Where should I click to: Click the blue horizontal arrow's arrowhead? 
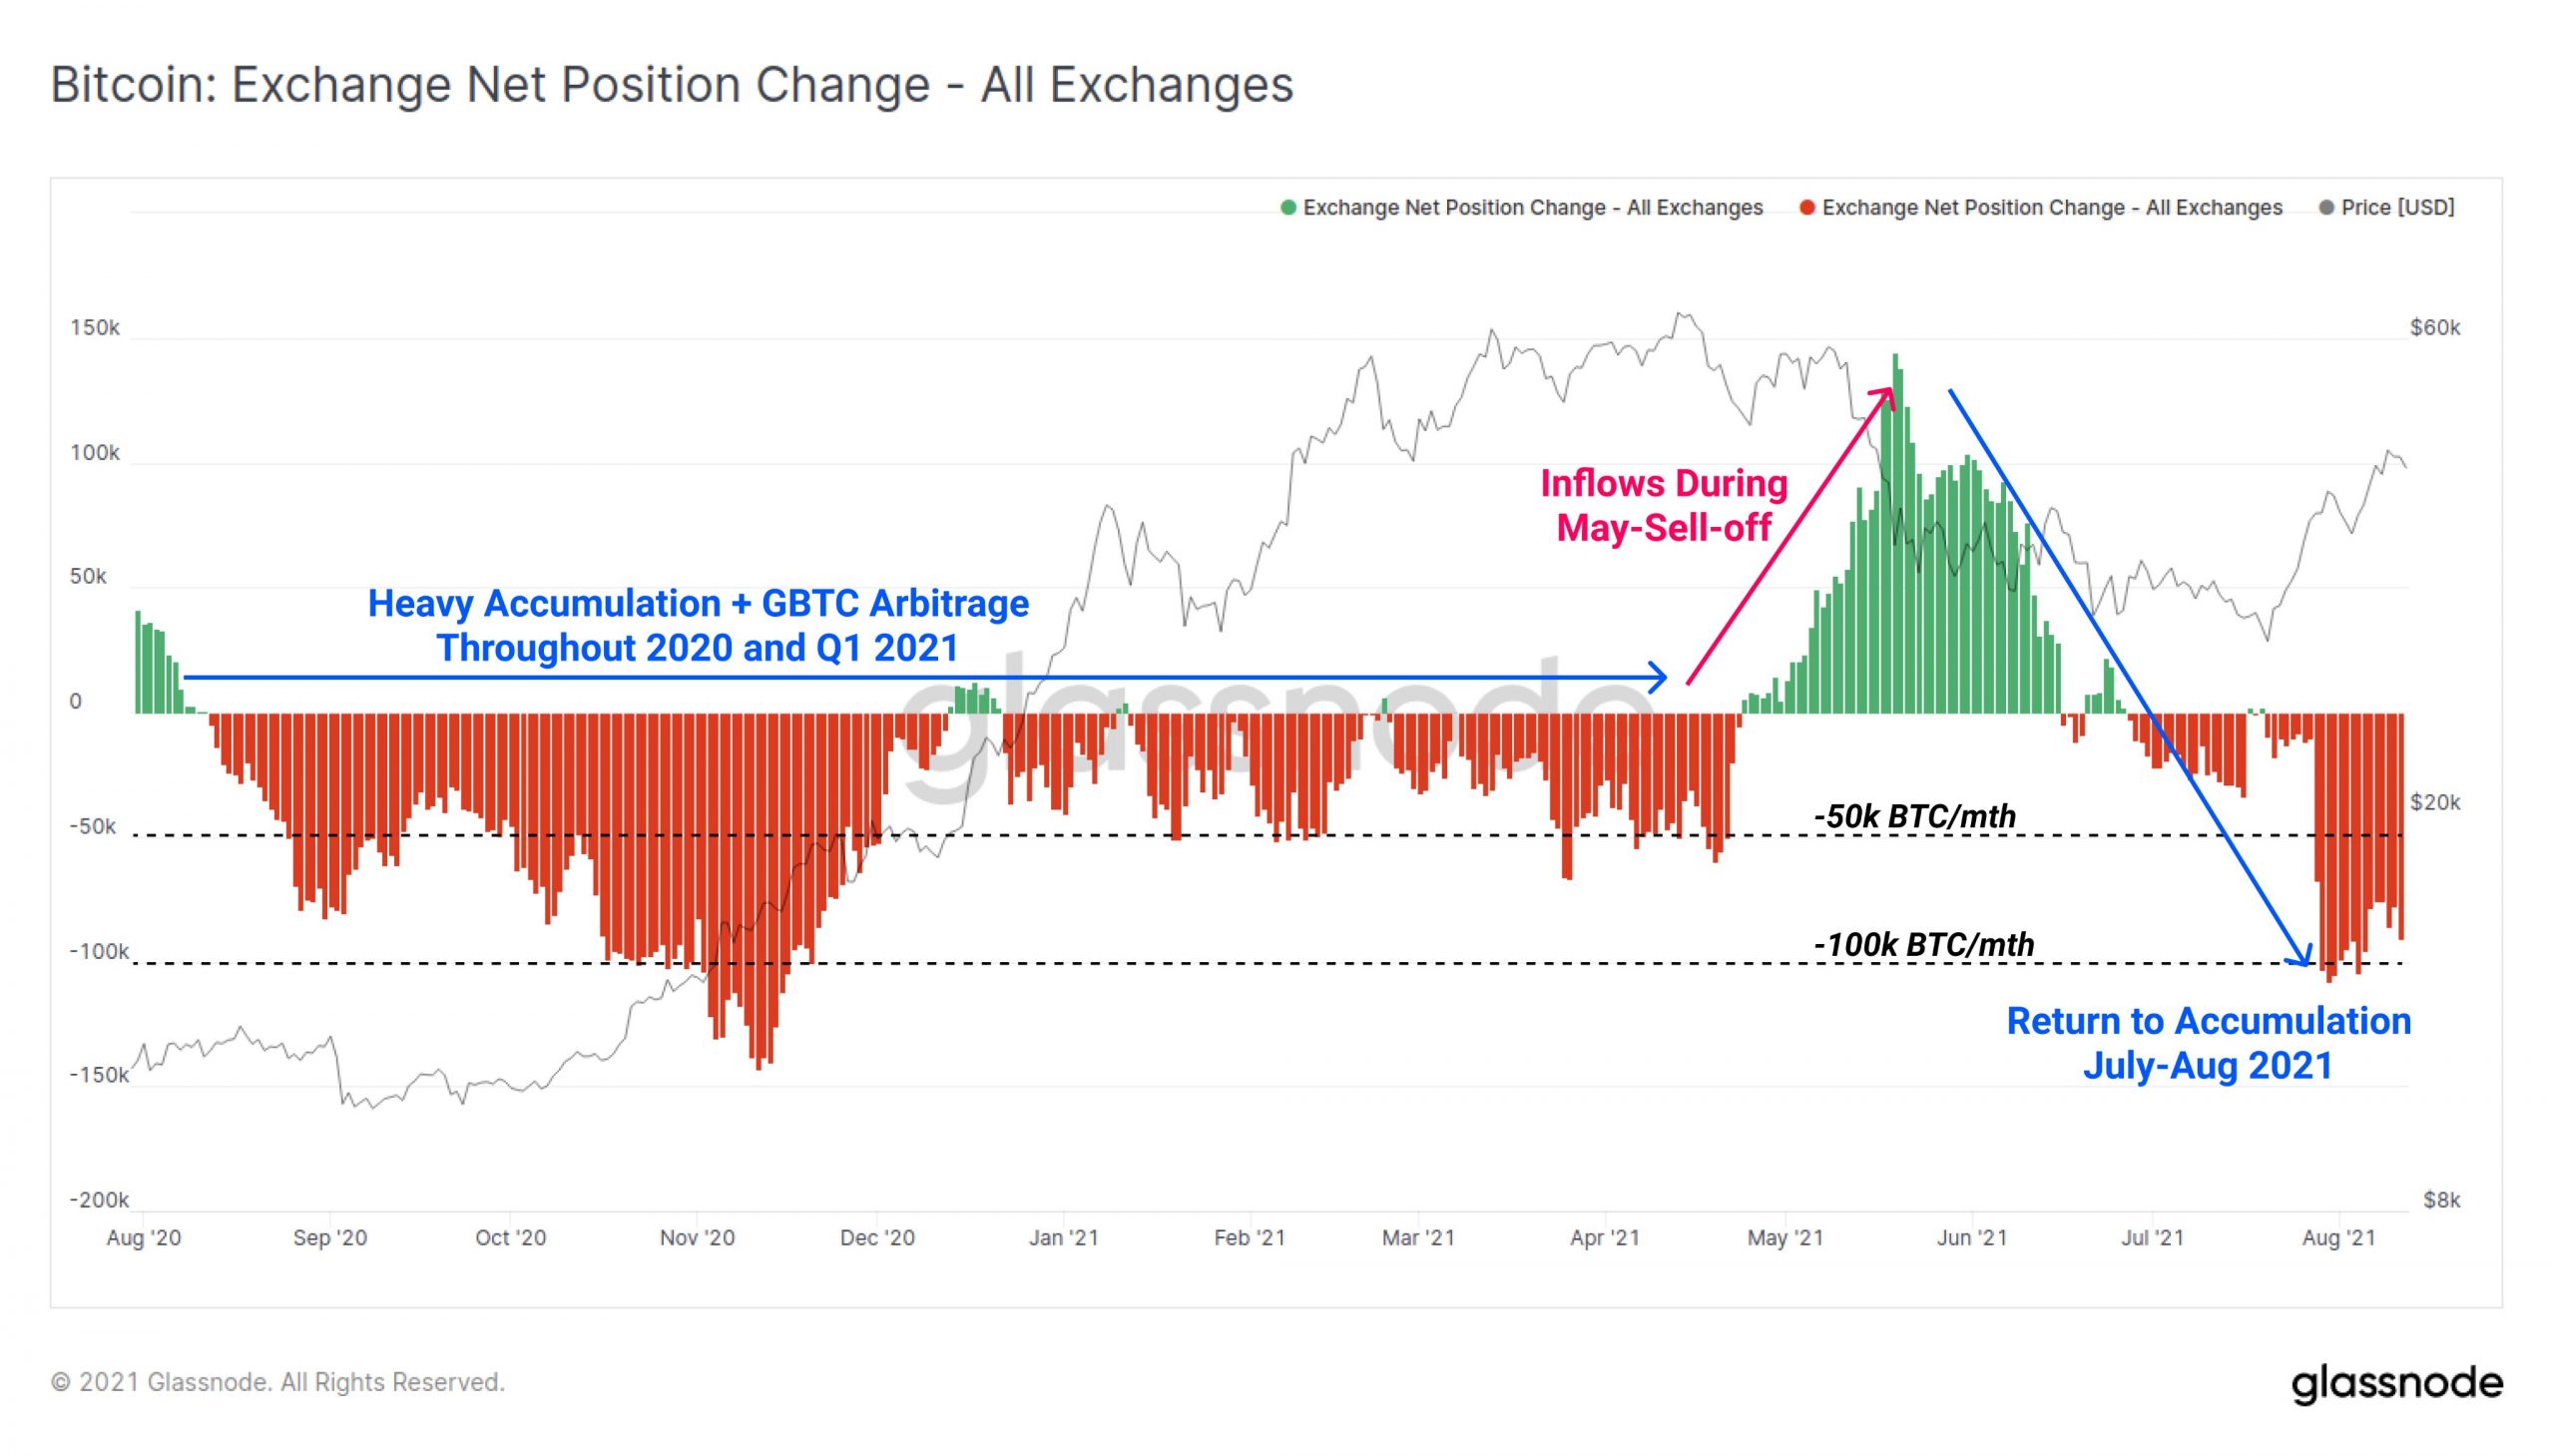(x=1660, y=677)
